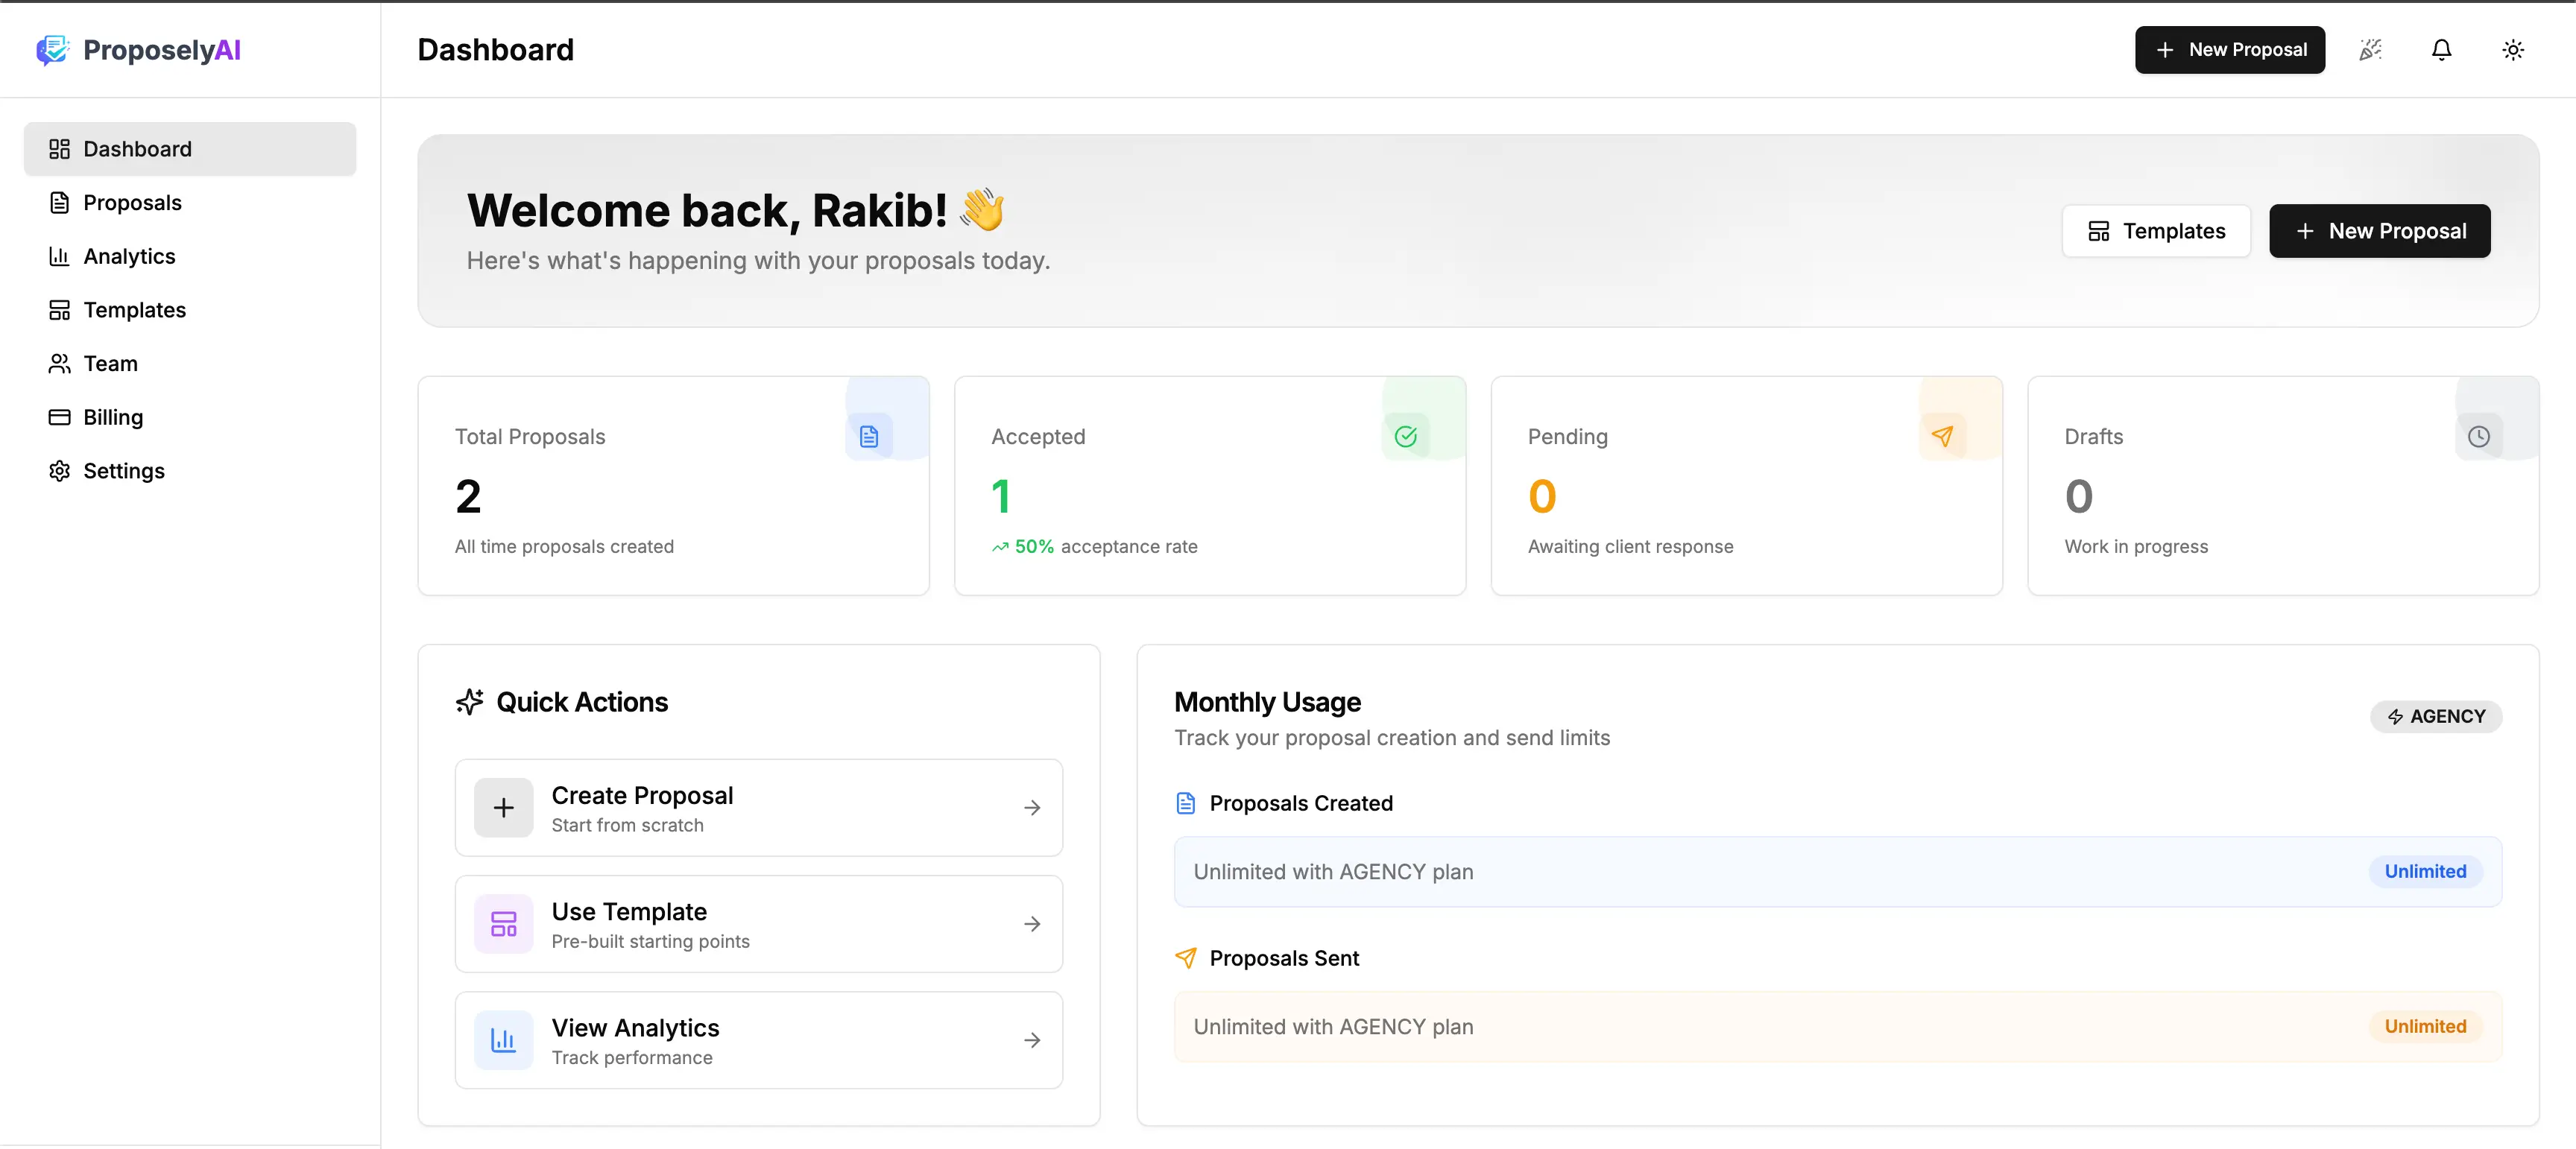This screenshot has width=2576, height=1149.
Task: Open the Templates button in welcome banner
Action: [x=2156, y=230]
